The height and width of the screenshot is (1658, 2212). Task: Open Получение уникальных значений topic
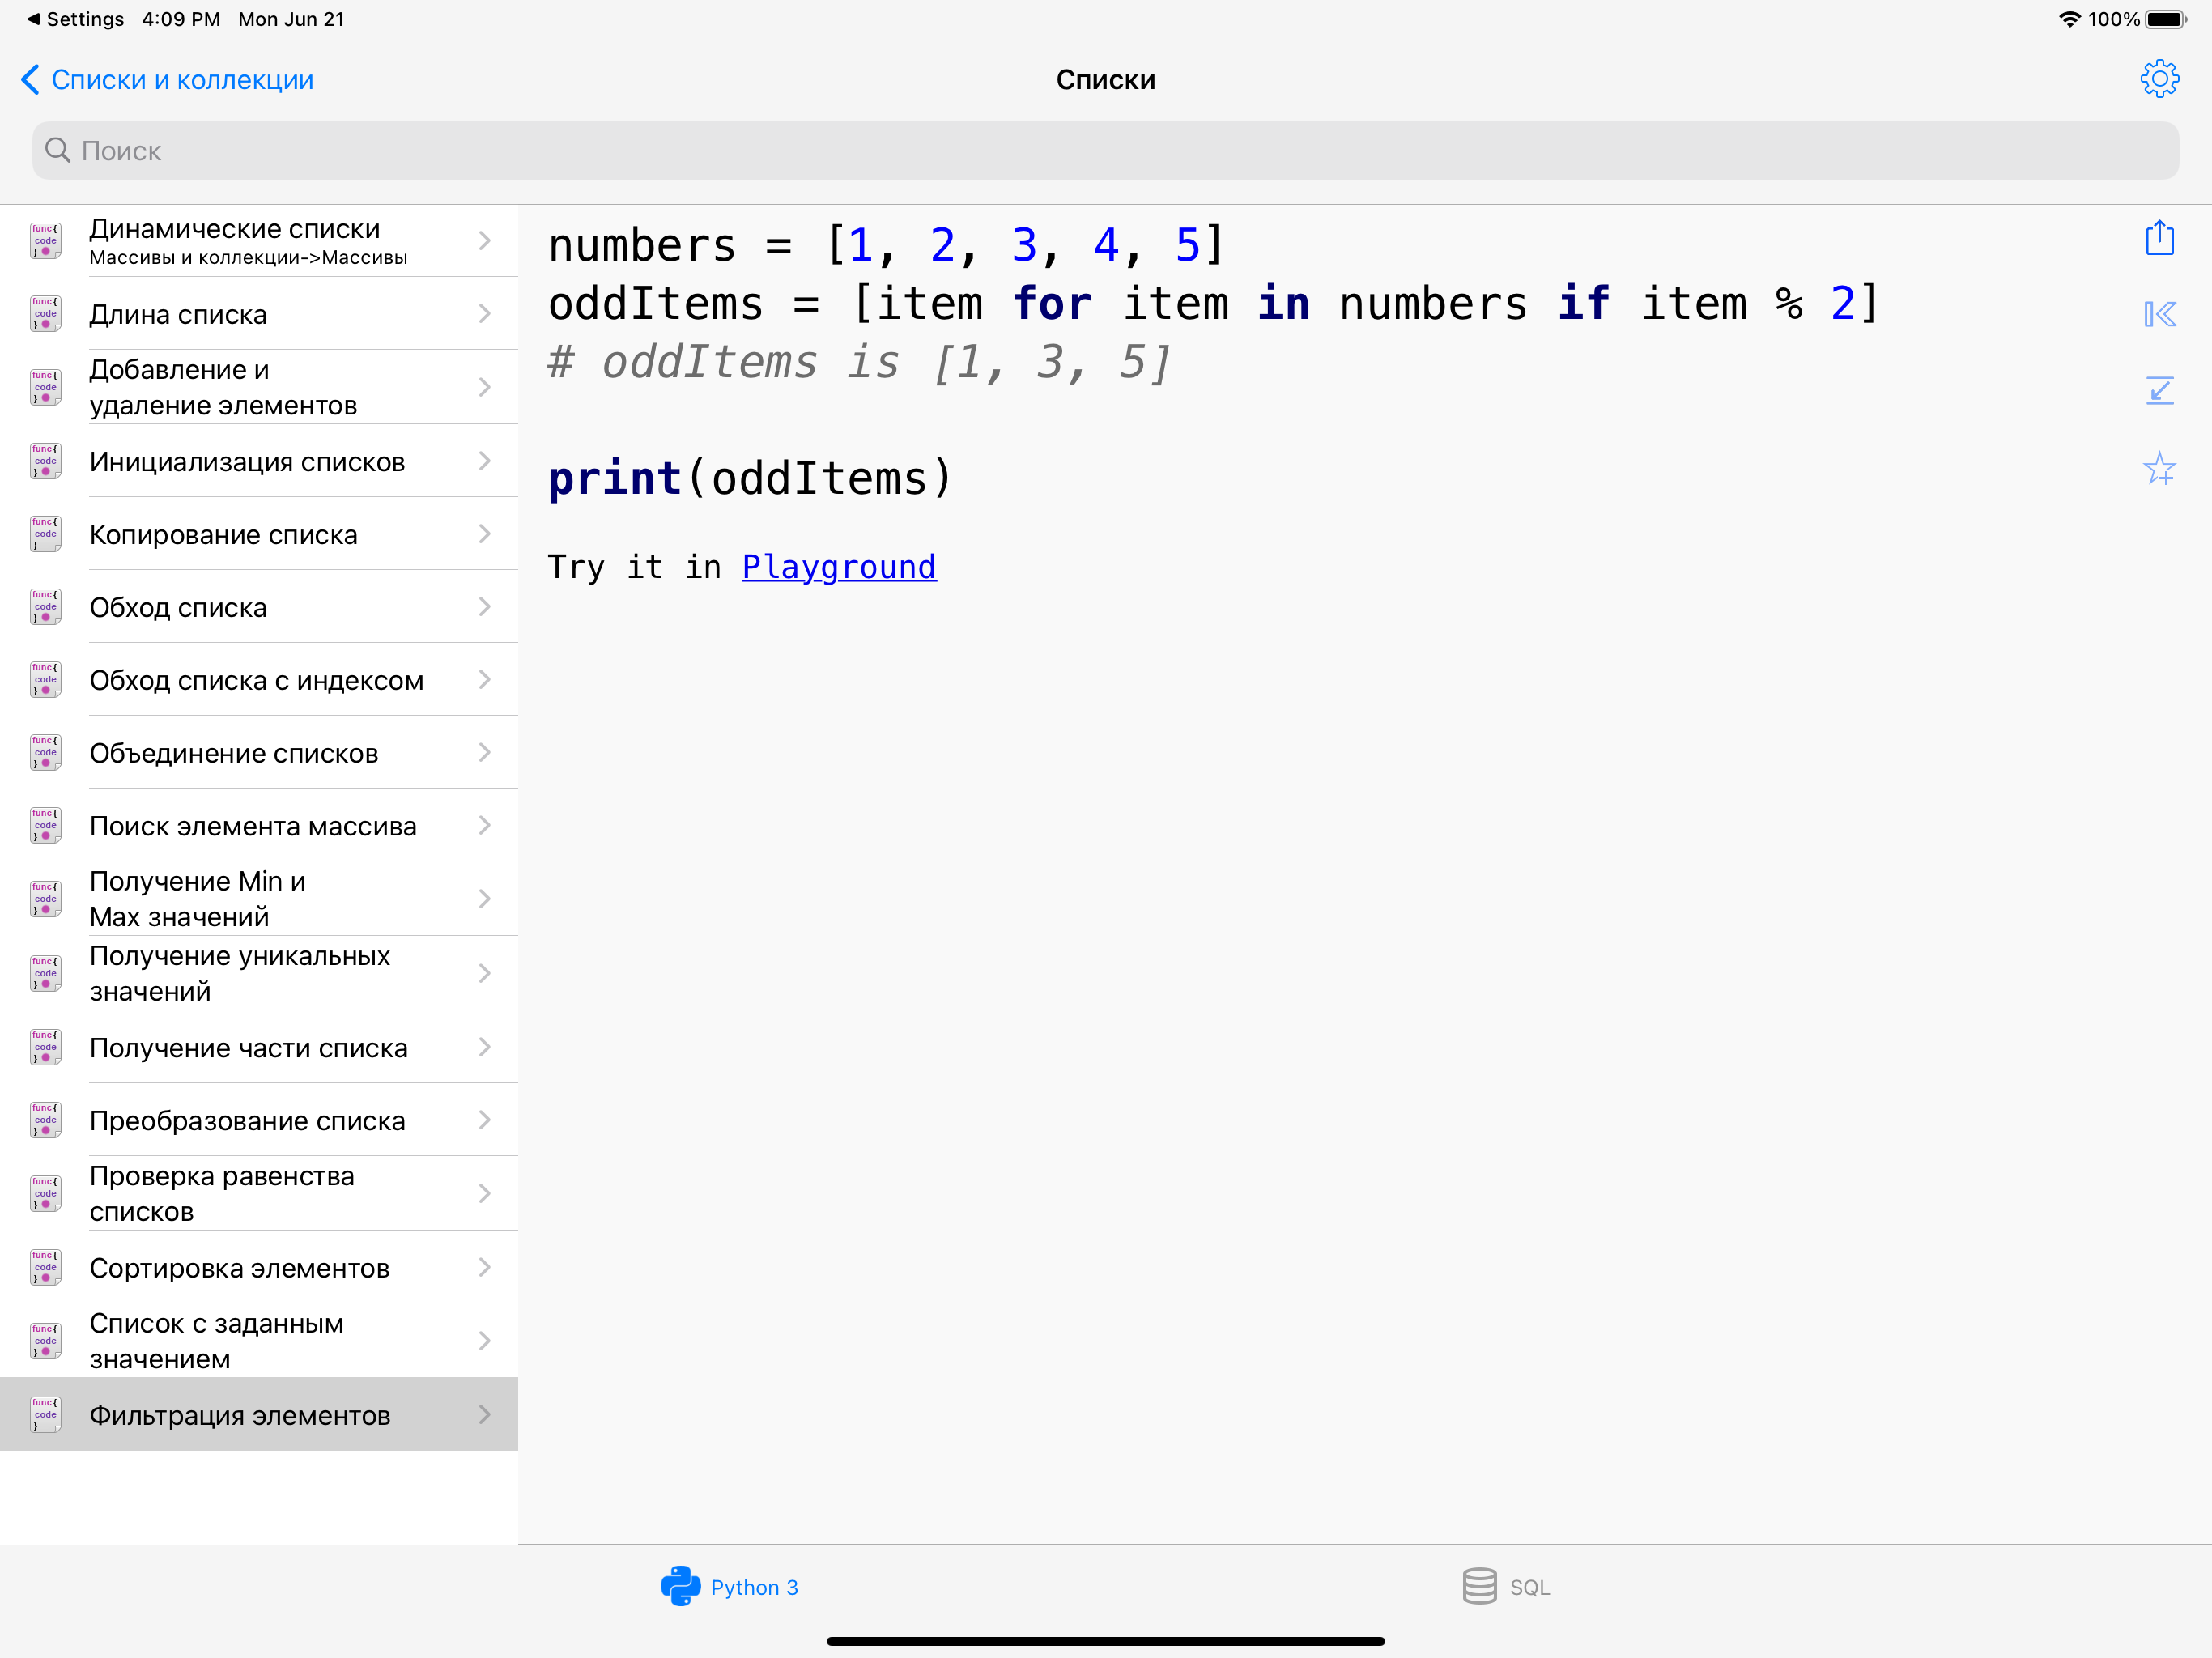tap(259, 973)
